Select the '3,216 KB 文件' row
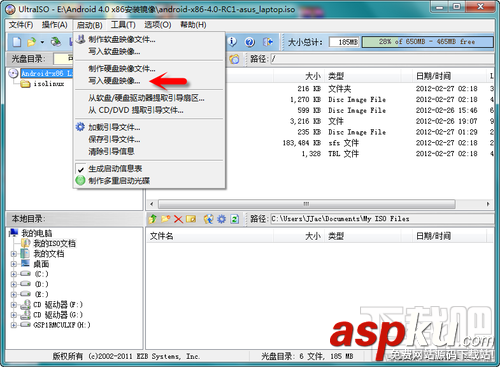Image resolution: width=500 pixels, height=367 pixels. [360, 121]
